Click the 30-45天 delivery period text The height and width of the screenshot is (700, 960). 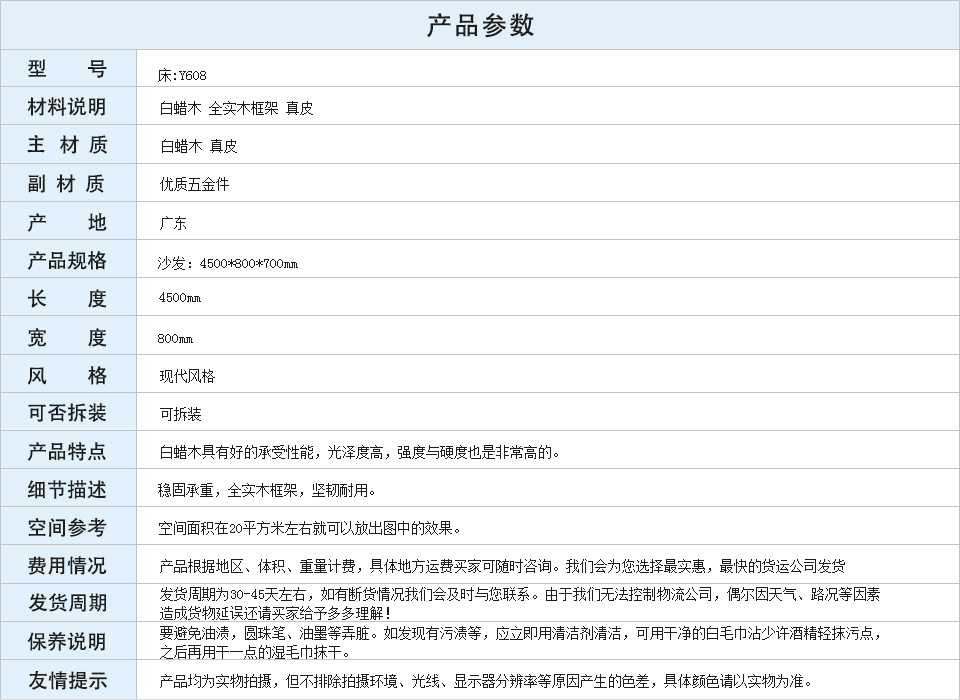coord(520,603)
